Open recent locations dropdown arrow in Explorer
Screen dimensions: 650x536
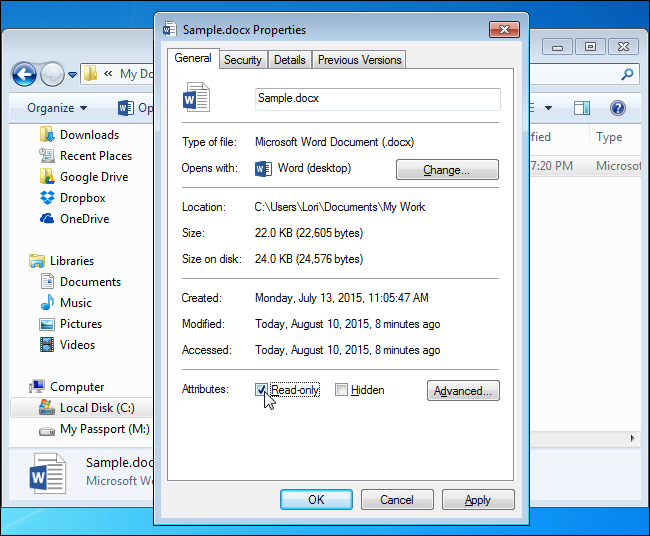tap(73, 75)
